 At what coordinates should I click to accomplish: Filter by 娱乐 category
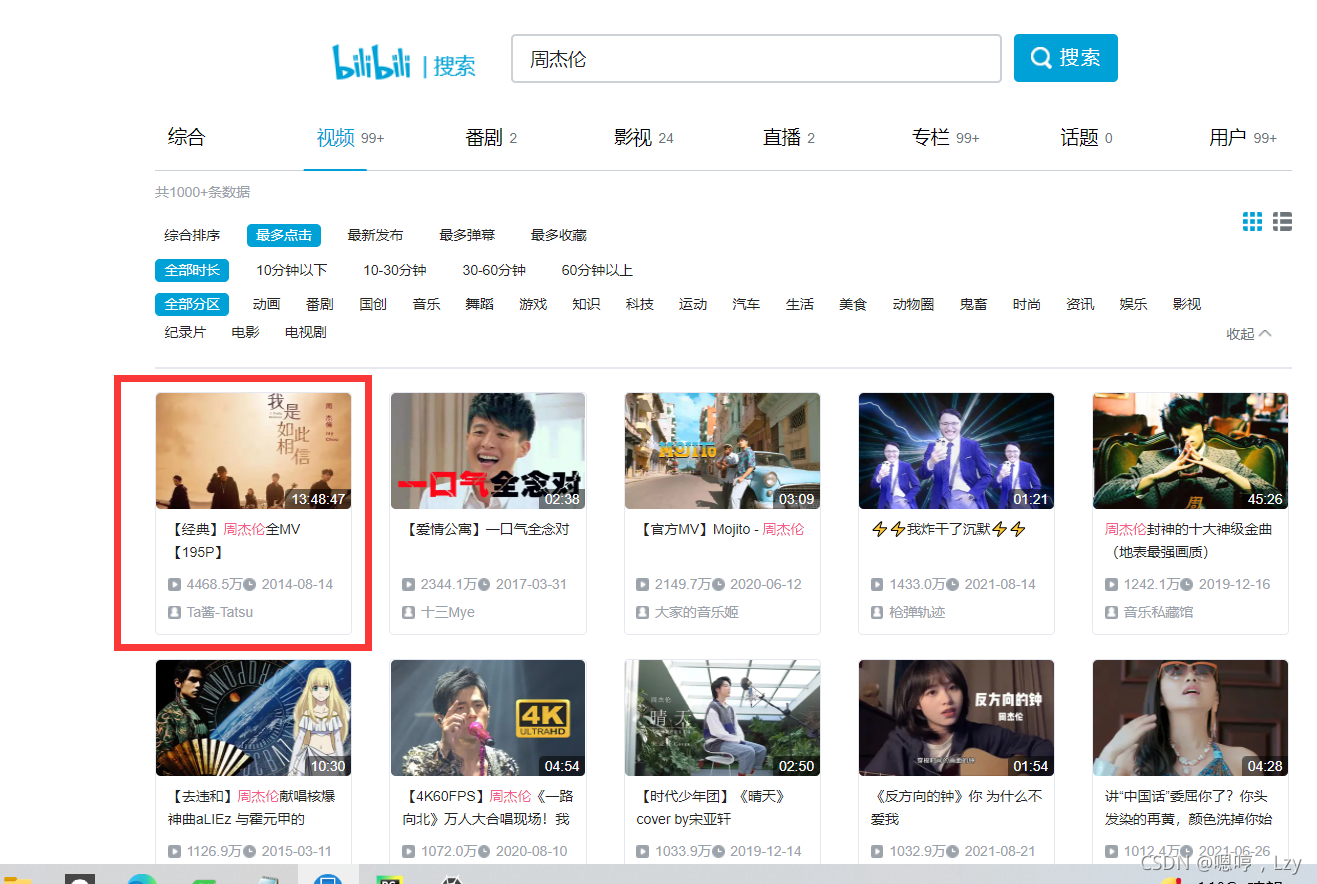pos(1133,304)
